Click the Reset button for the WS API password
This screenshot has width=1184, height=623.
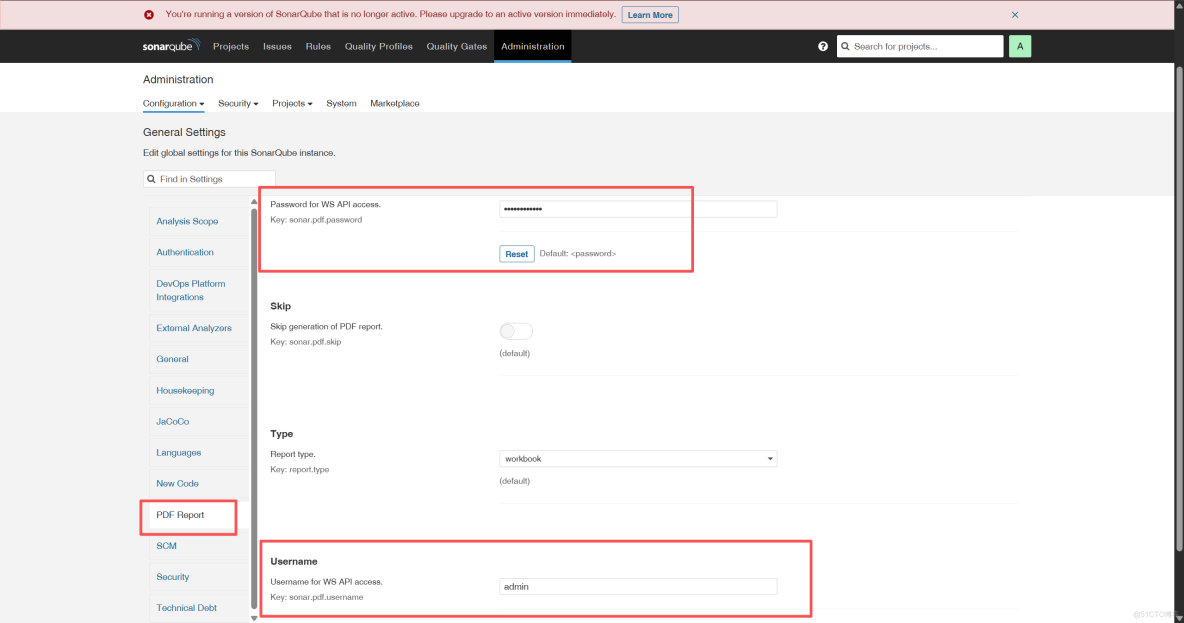[x=516, y=253]
